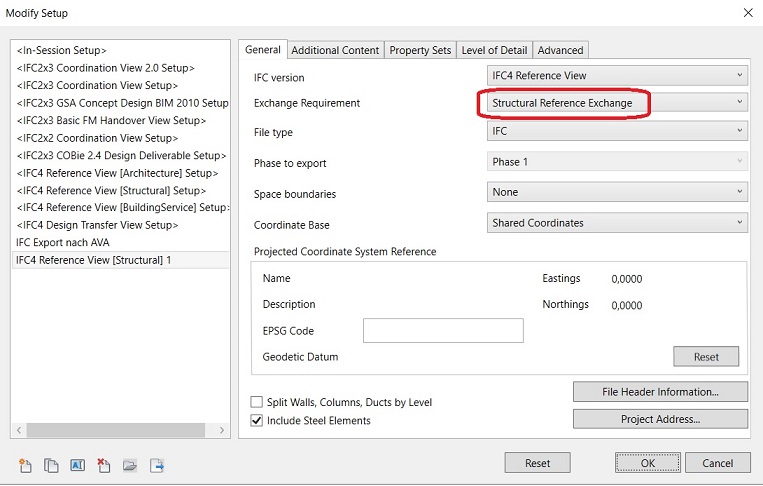This screenshot has width=763, height=486.
Task: Click the EPSG Code input field
Action: [x=443, y=331]
